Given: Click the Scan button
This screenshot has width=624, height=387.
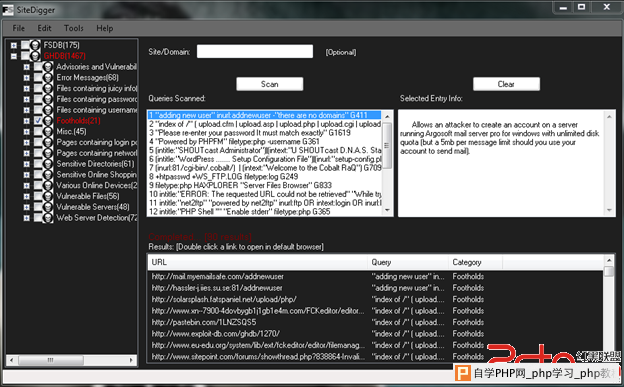Looking at the screenshot, I should (270, 84).
